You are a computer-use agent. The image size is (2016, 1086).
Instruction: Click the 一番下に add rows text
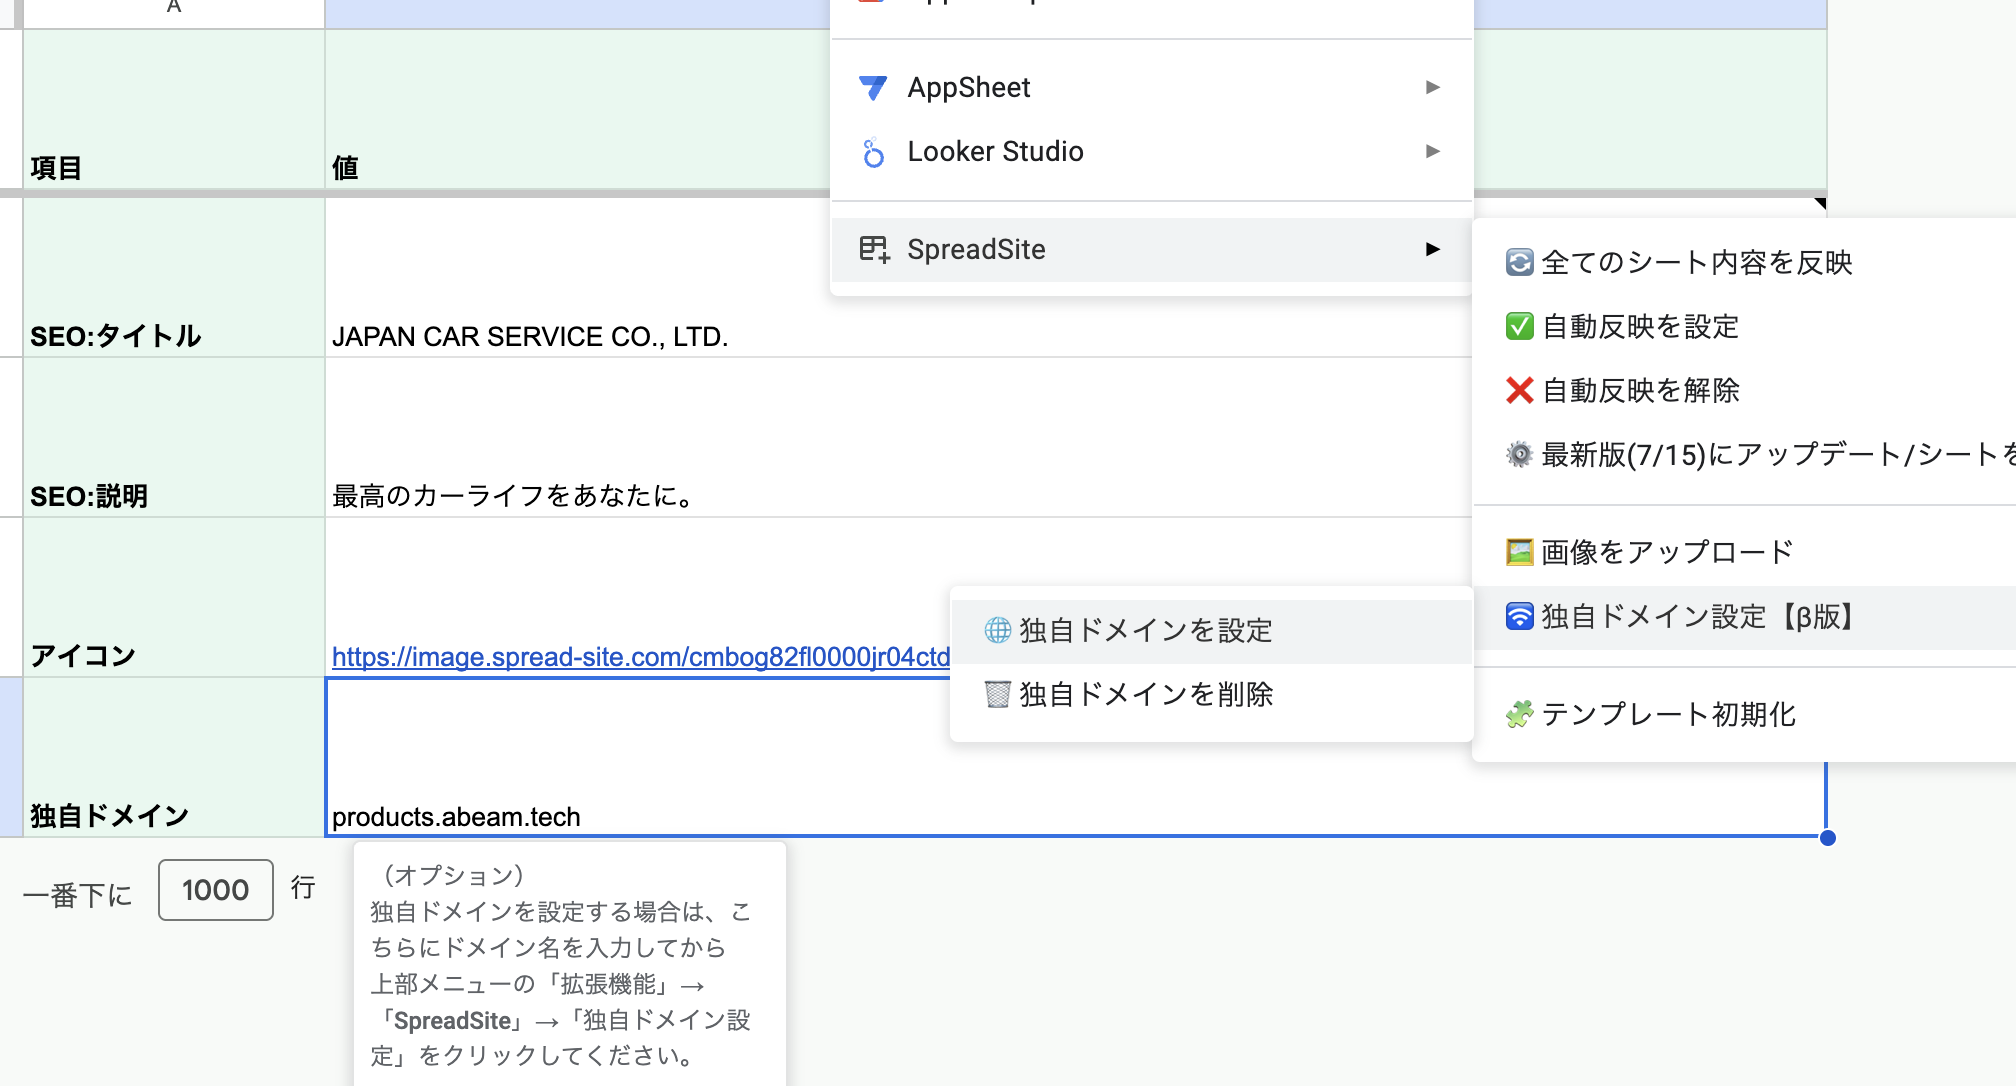click(78, 895)
